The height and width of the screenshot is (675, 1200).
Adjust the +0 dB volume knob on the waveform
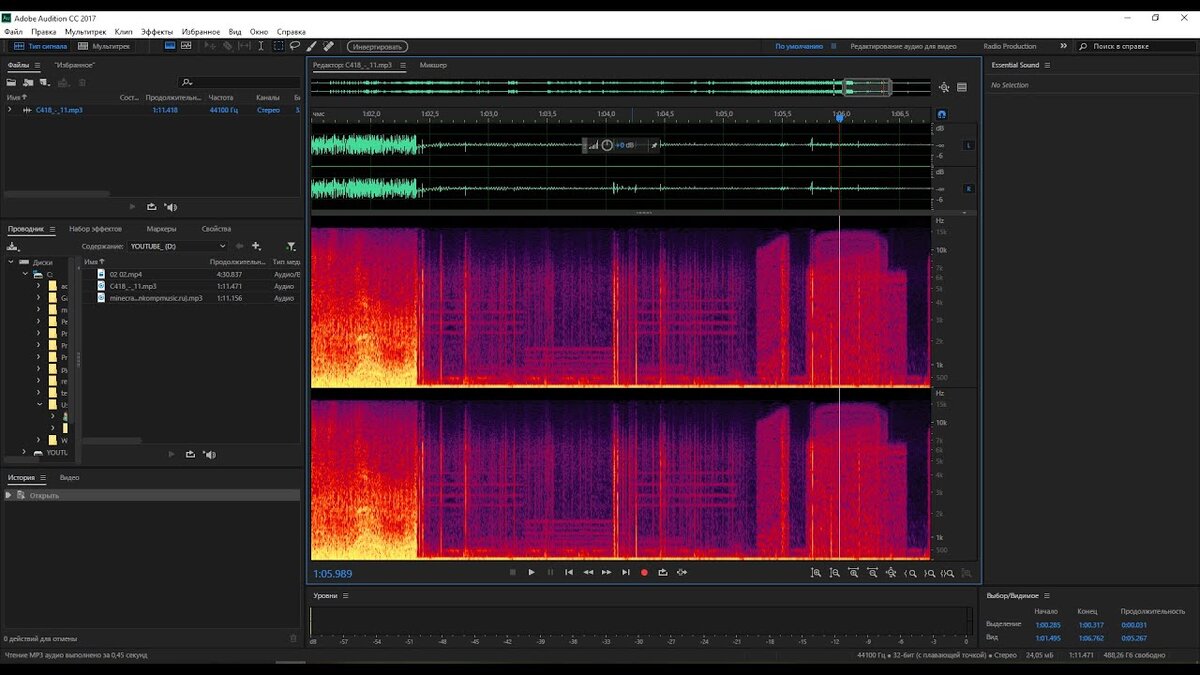(607, 145)
